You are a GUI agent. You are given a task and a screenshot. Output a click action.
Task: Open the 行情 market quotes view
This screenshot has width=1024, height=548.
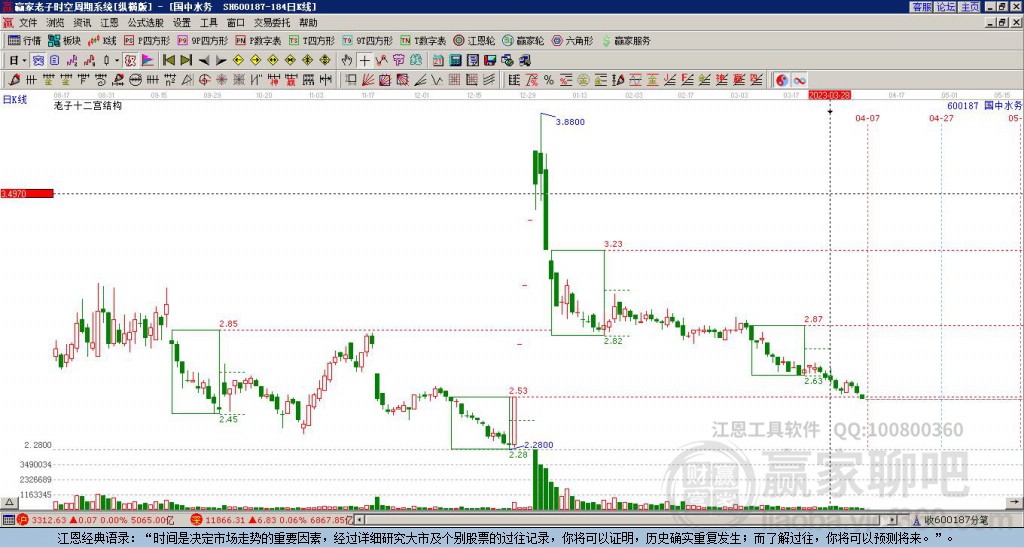tap(25, 41)
